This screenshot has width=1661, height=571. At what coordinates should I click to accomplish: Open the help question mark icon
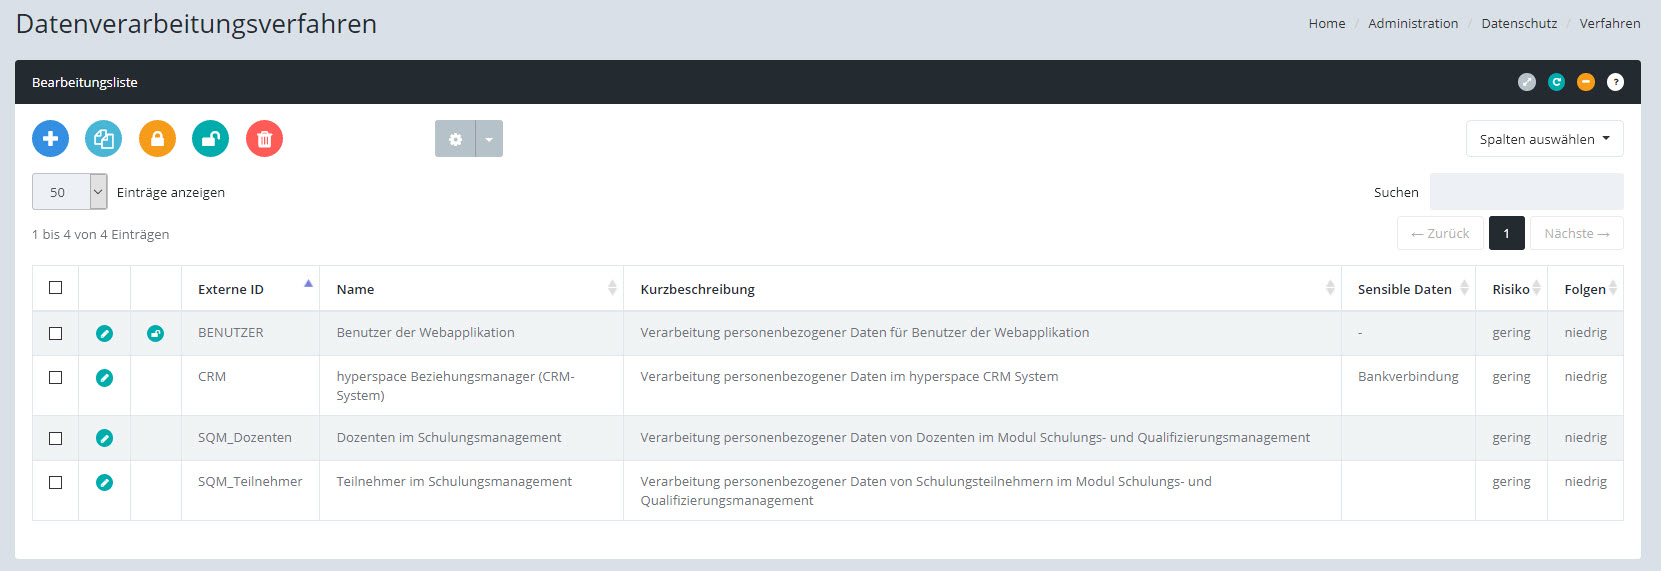click(1615, 83)
